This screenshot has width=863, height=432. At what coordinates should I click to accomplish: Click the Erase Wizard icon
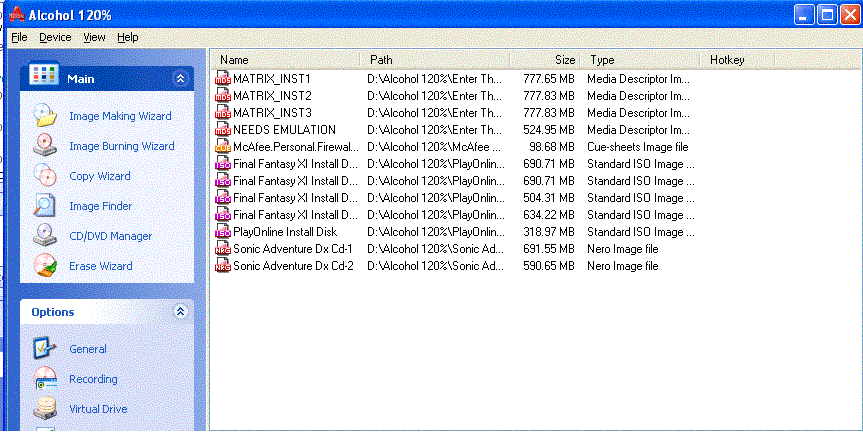tap(45, 266)
